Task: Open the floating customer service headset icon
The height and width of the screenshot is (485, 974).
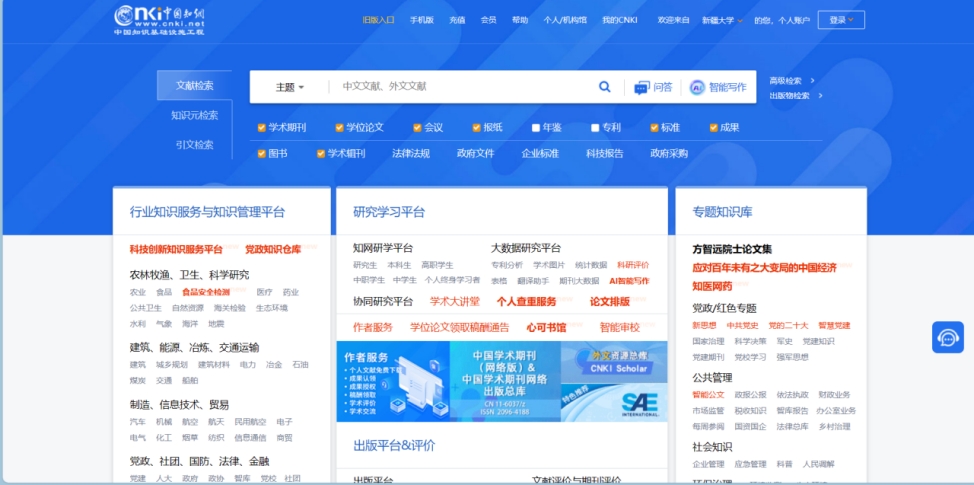Action: tap(947, 337)
